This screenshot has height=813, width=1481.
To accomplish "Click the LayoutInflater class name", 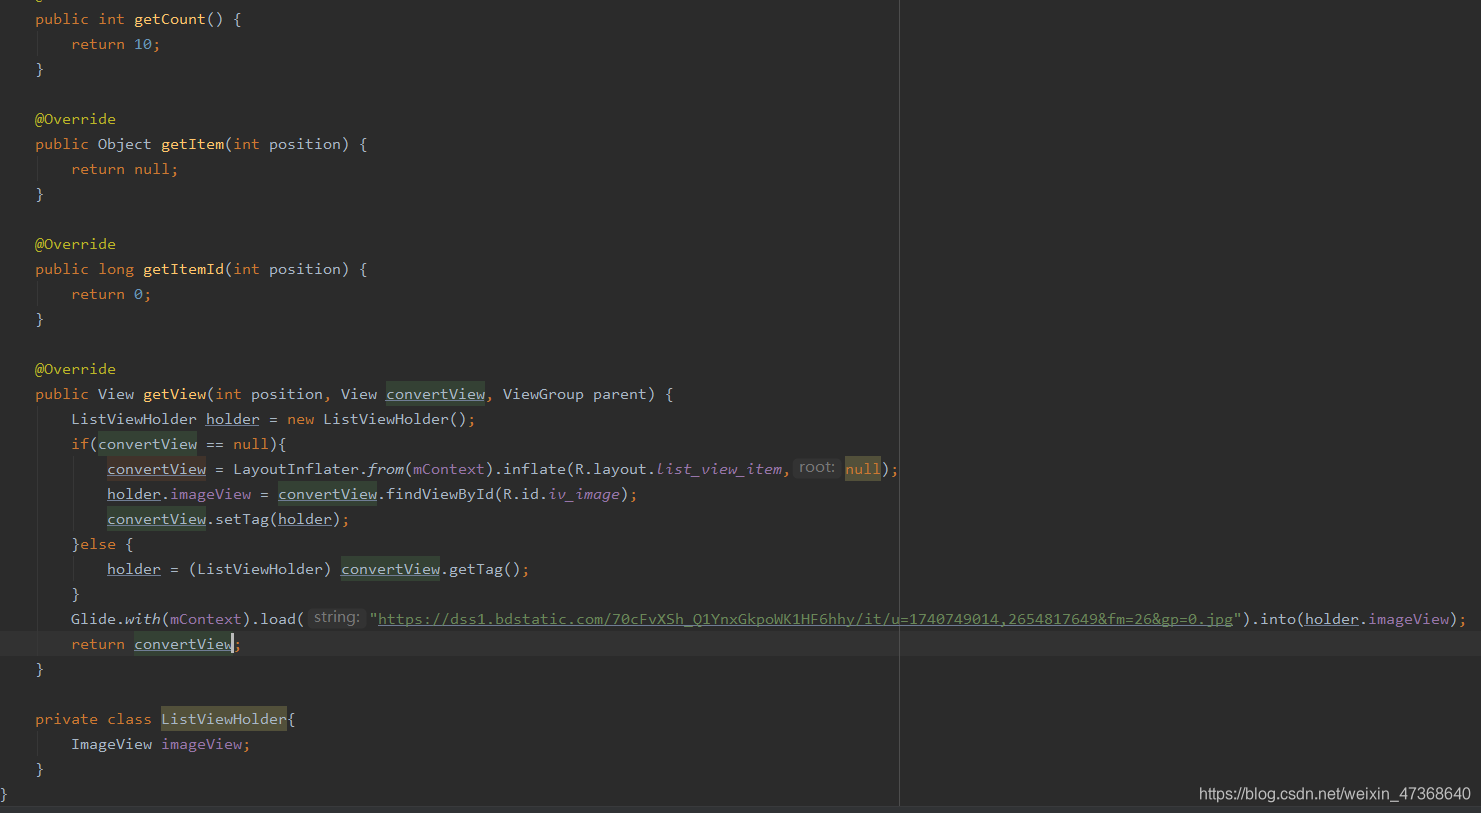I will pos(296,469).
